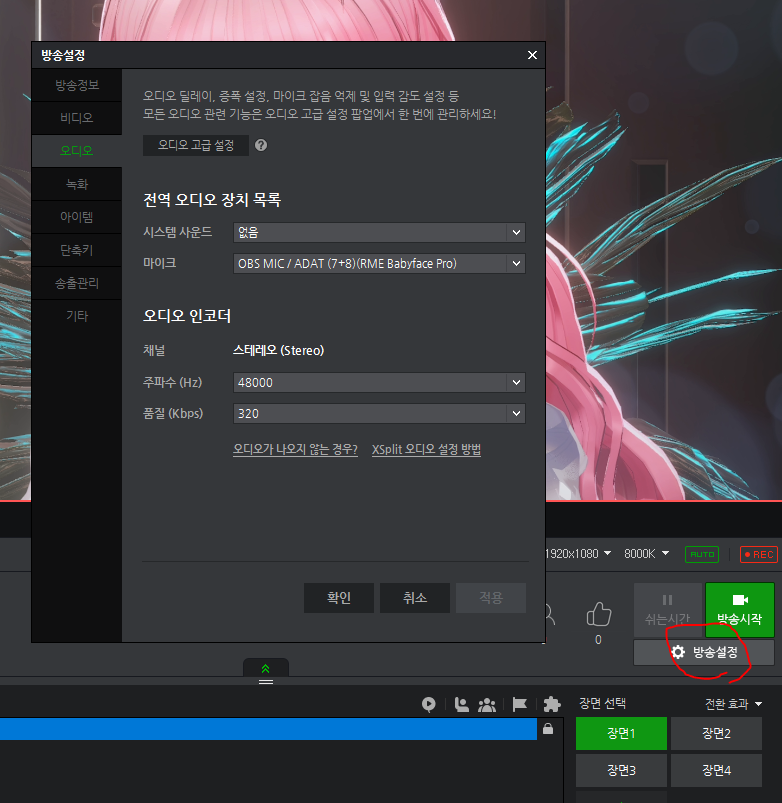This screenshot has width=782, height=803.
Task: Click the 오디오 고급 설정 button
Action: click(196, 145)
